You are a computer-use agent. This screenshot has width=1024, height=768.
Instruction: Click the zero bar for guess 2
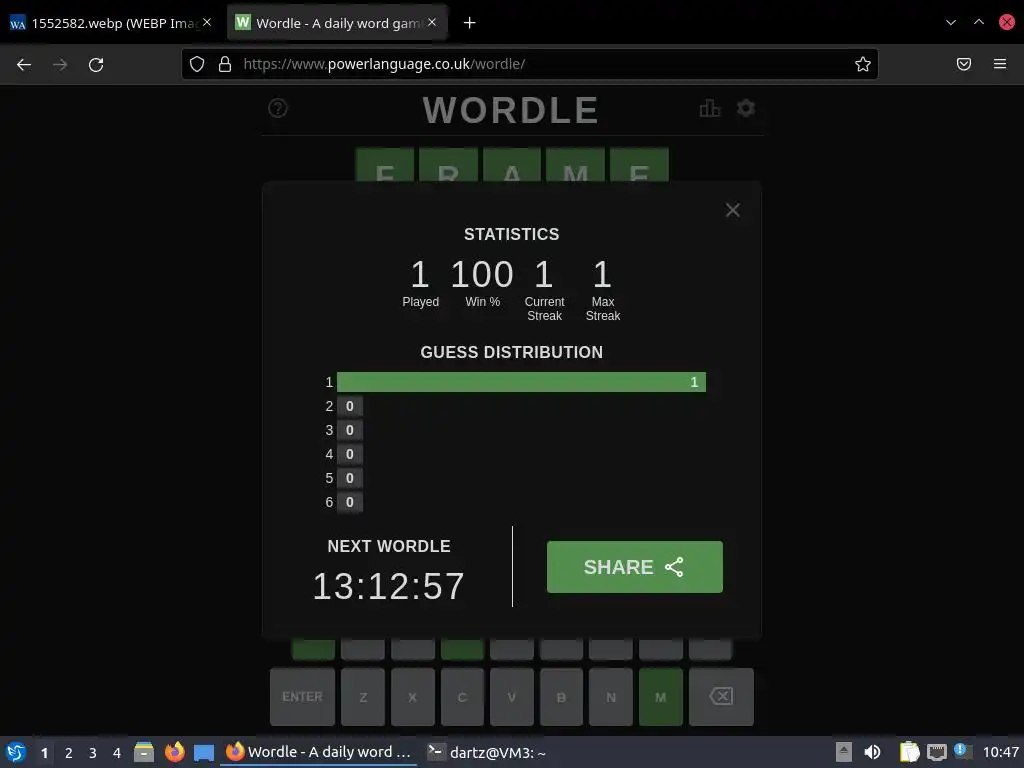[349, 406]
